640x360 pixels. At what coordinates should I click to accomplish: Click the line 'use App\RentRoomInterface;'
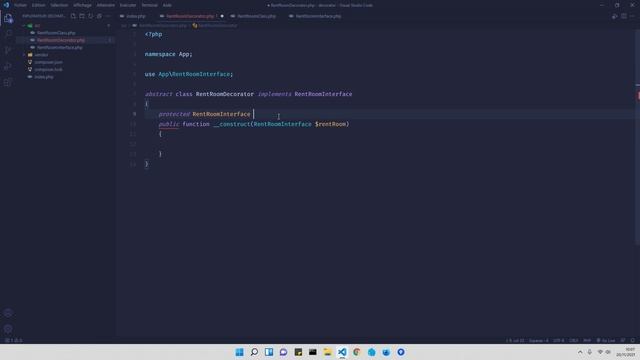click(x=189, y=74)
